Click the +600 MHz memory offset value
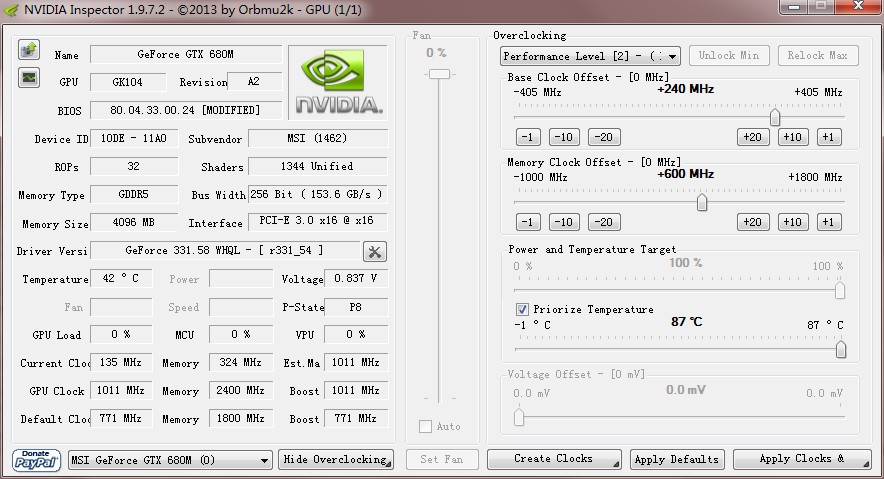 pos(686,174)
